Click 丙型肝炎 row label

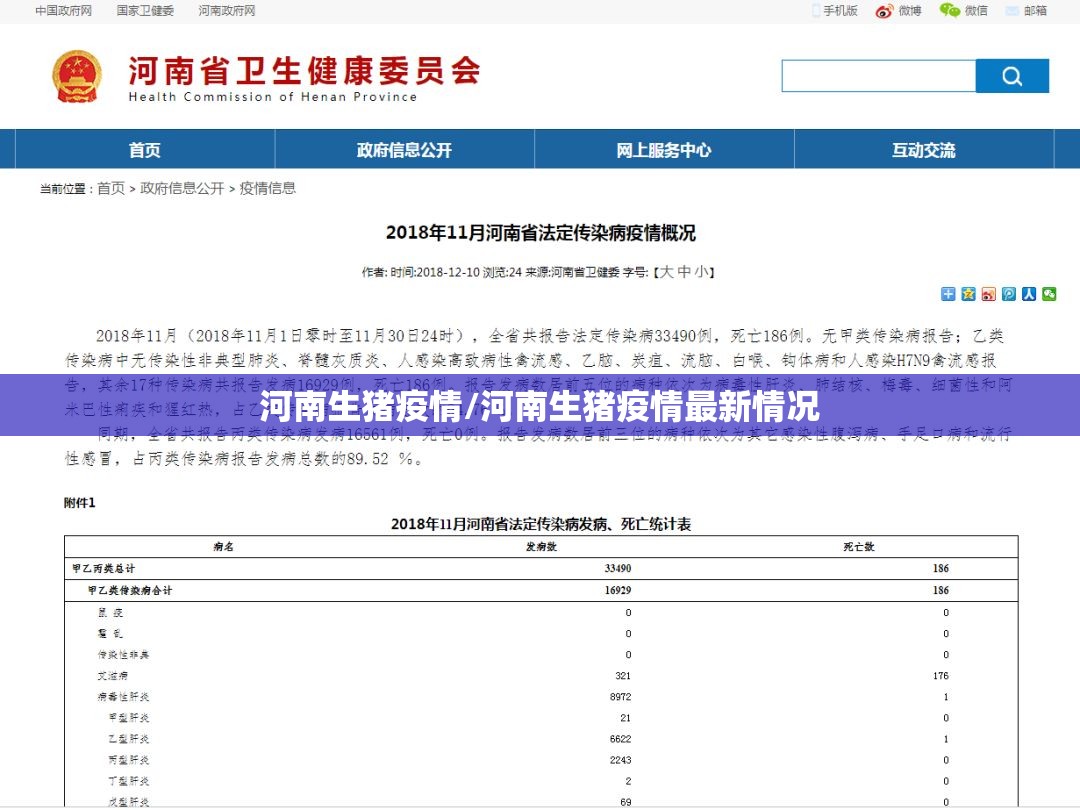[129, 760]
